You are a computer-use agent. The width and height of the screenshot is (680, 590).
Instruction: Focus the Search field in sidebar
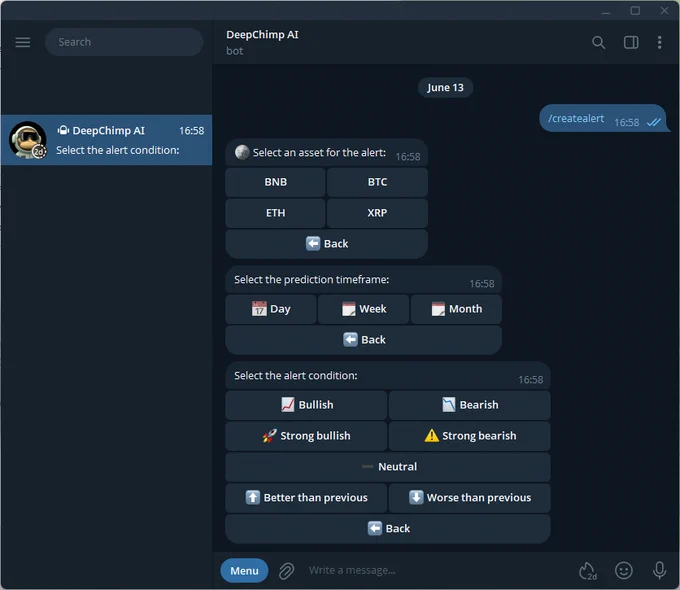click(x=124, y=42)
